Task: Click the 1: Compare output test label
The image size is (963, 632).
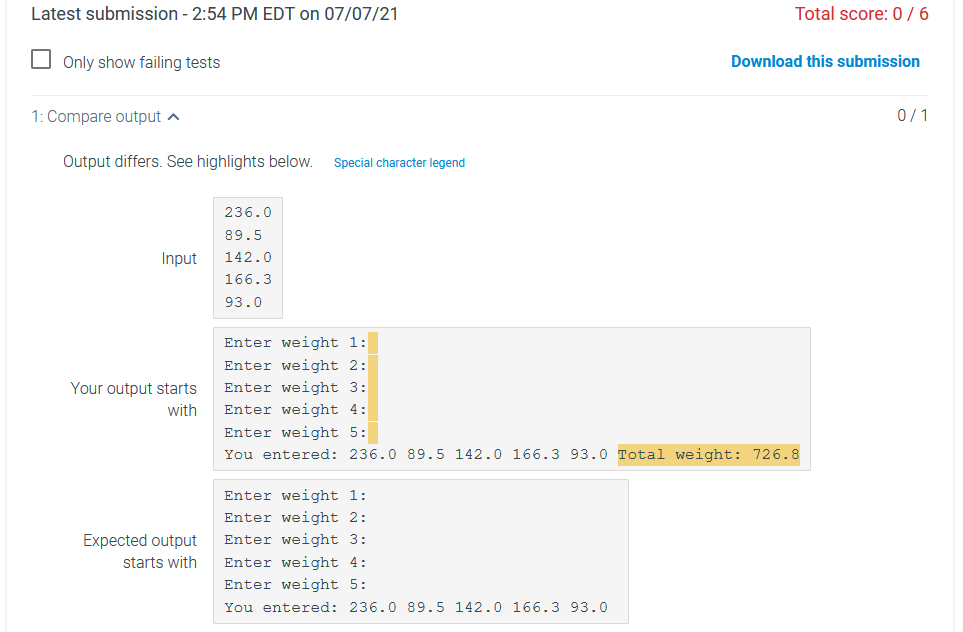Action: [95, 116]
